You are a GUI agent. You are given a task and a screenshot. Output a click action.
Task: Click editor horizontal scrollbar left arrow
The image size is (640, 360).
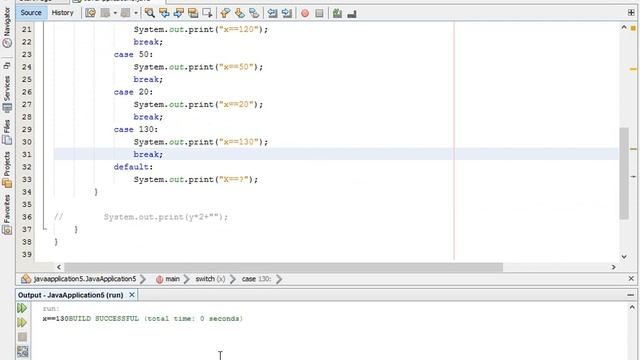click(59, 267)
